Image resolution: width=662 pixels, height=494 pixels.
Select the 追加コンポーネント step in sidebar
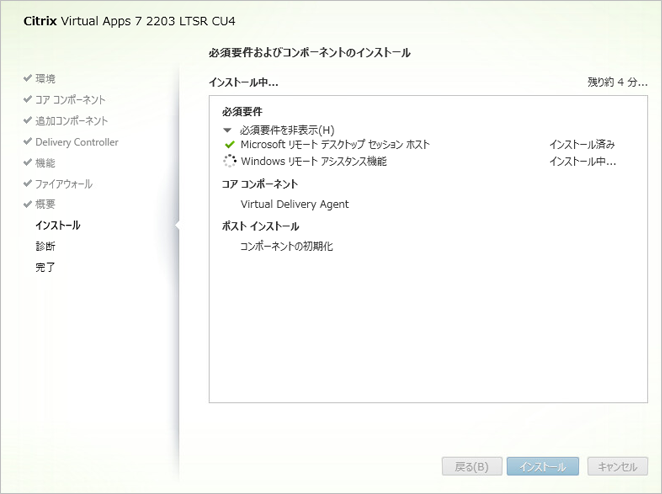71,121
